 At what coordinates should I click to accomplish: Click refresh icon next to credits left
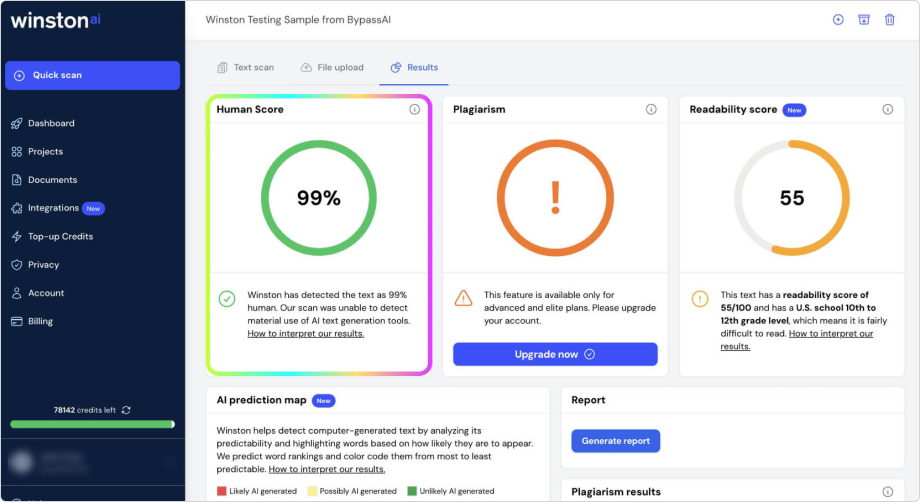pyautogui.click(x=126, y=410)
